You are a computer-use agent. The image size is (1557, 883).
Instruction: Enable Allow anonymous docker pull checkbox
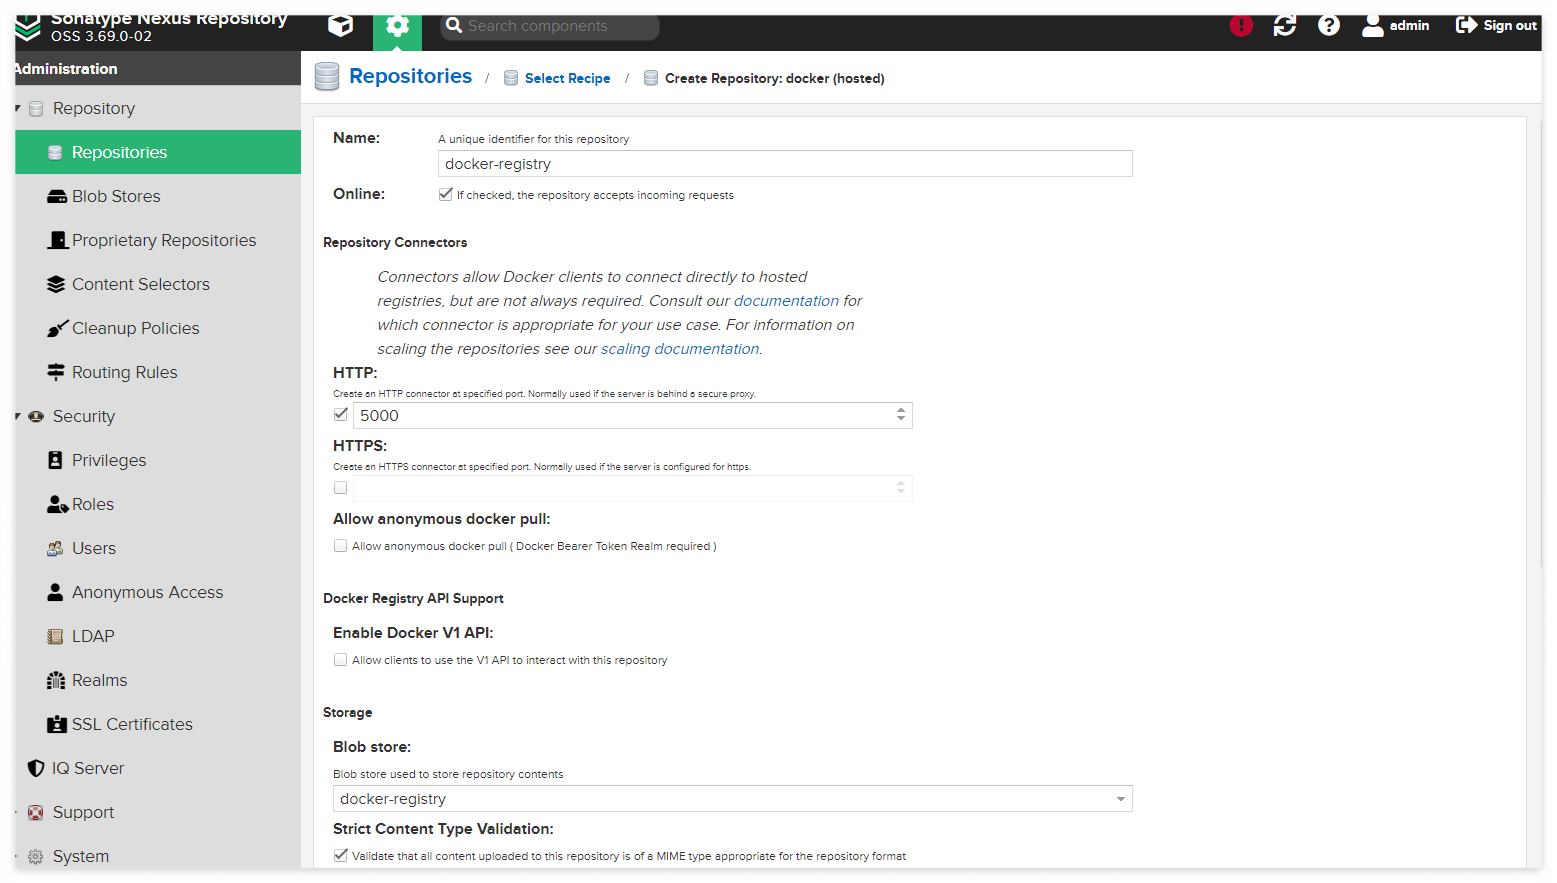click(x=341, y=546)
